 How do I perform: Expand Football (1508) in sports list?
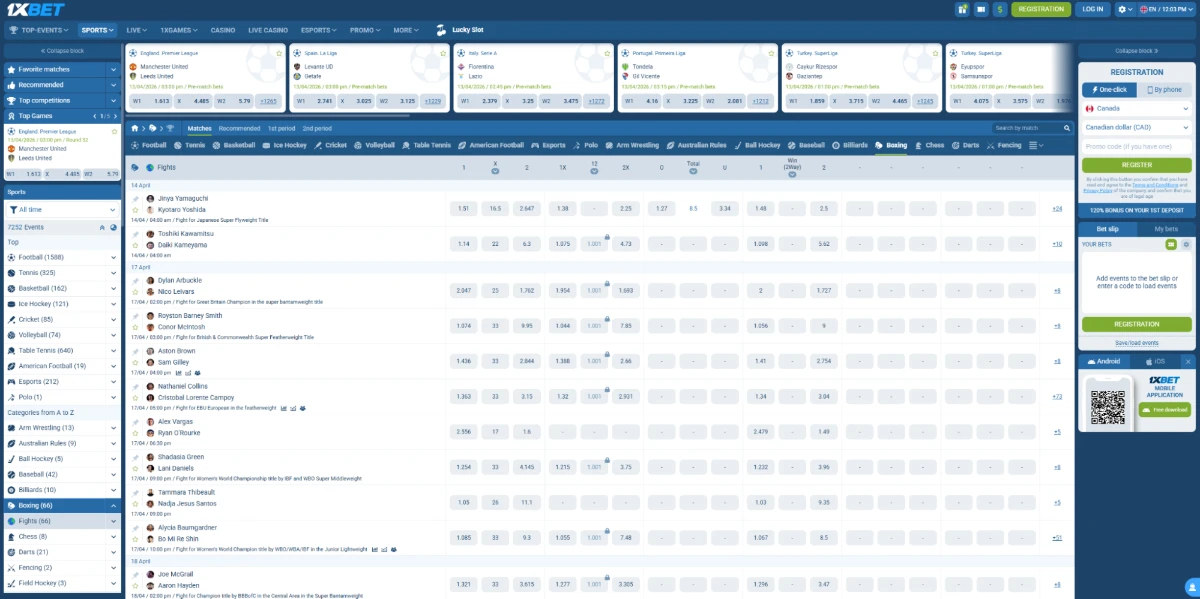click(x=113, y=257)
